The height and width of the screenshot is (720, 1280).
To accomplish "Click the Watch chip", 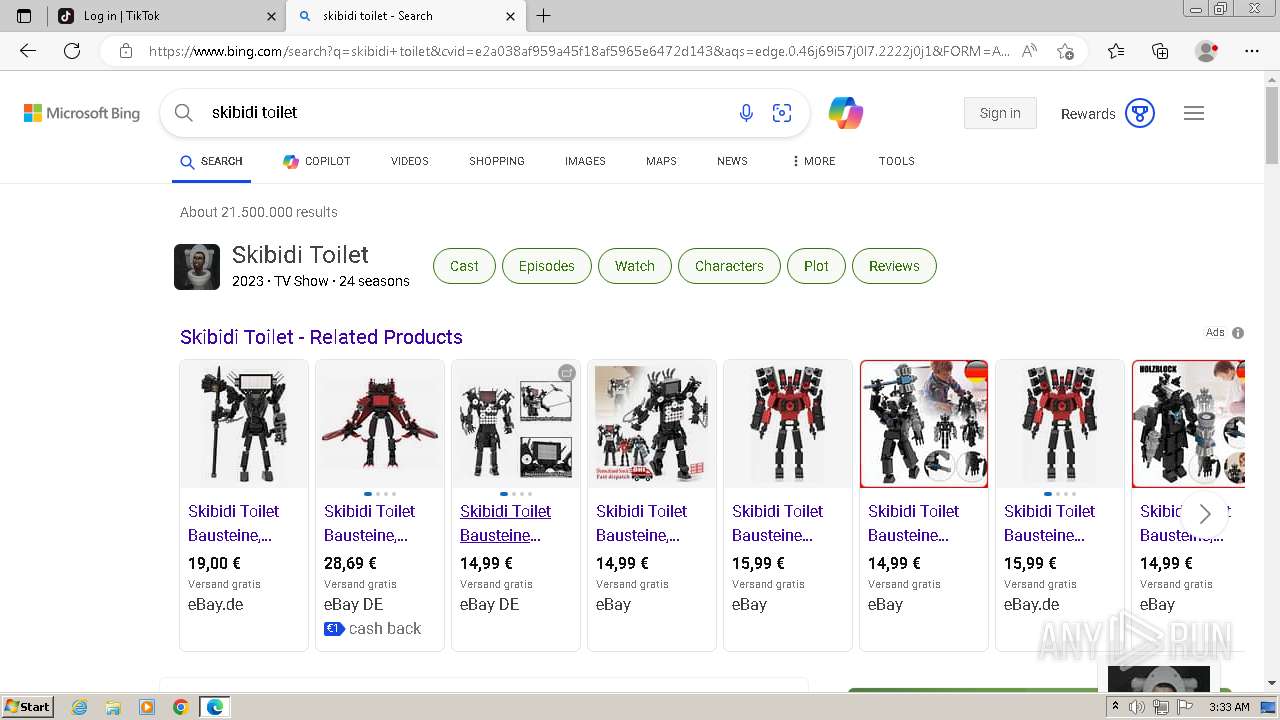I will click(x=635, y=266).
